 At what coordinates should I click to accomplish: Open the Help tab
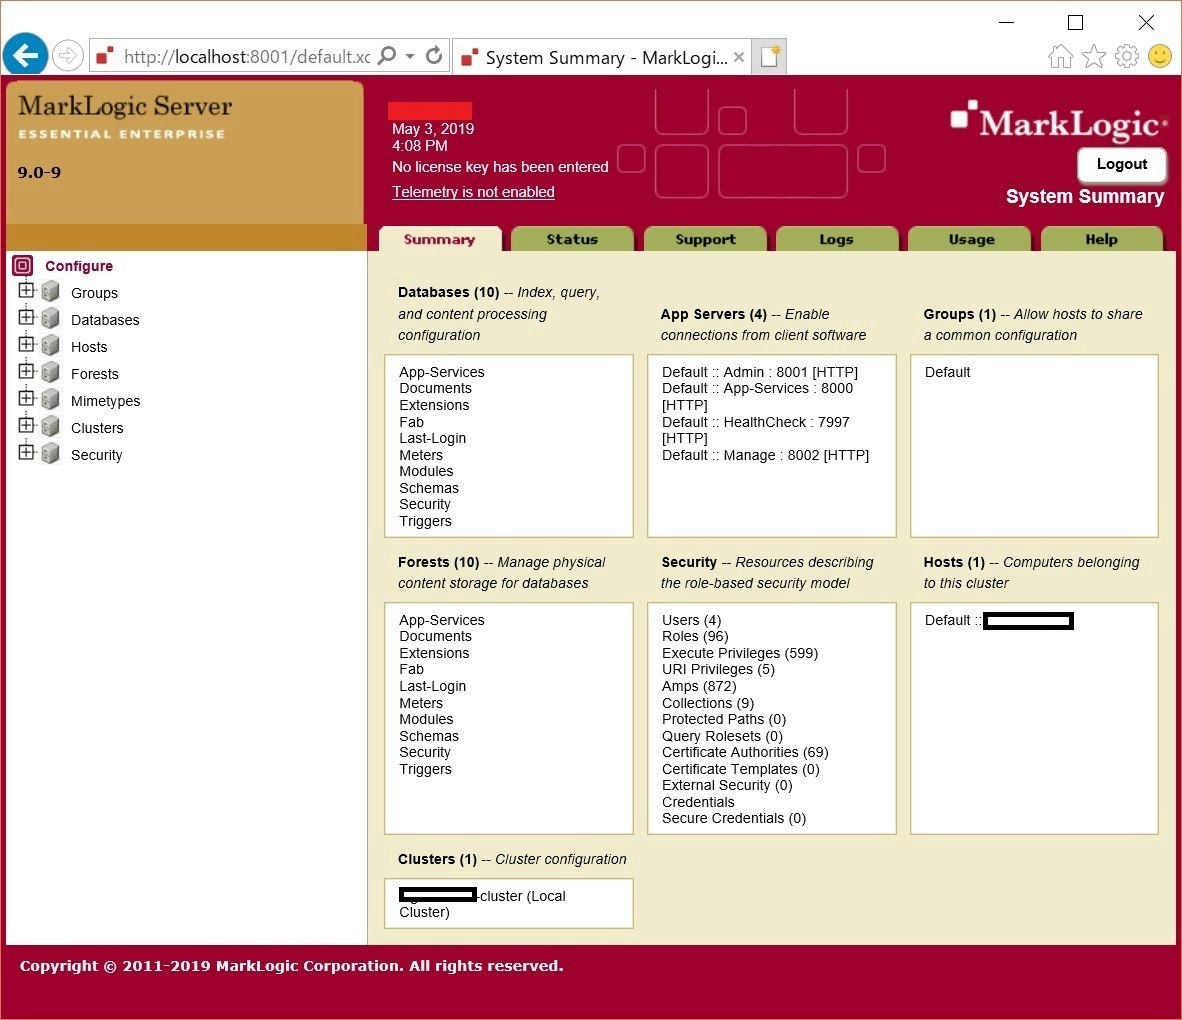click(x=1101, y=239)
